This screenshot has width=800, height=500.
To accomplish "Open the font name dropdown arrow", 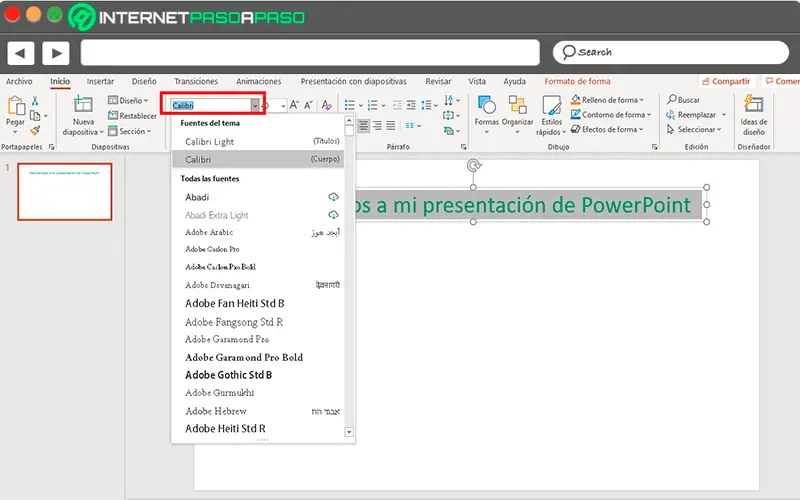I will pos(256,105).
